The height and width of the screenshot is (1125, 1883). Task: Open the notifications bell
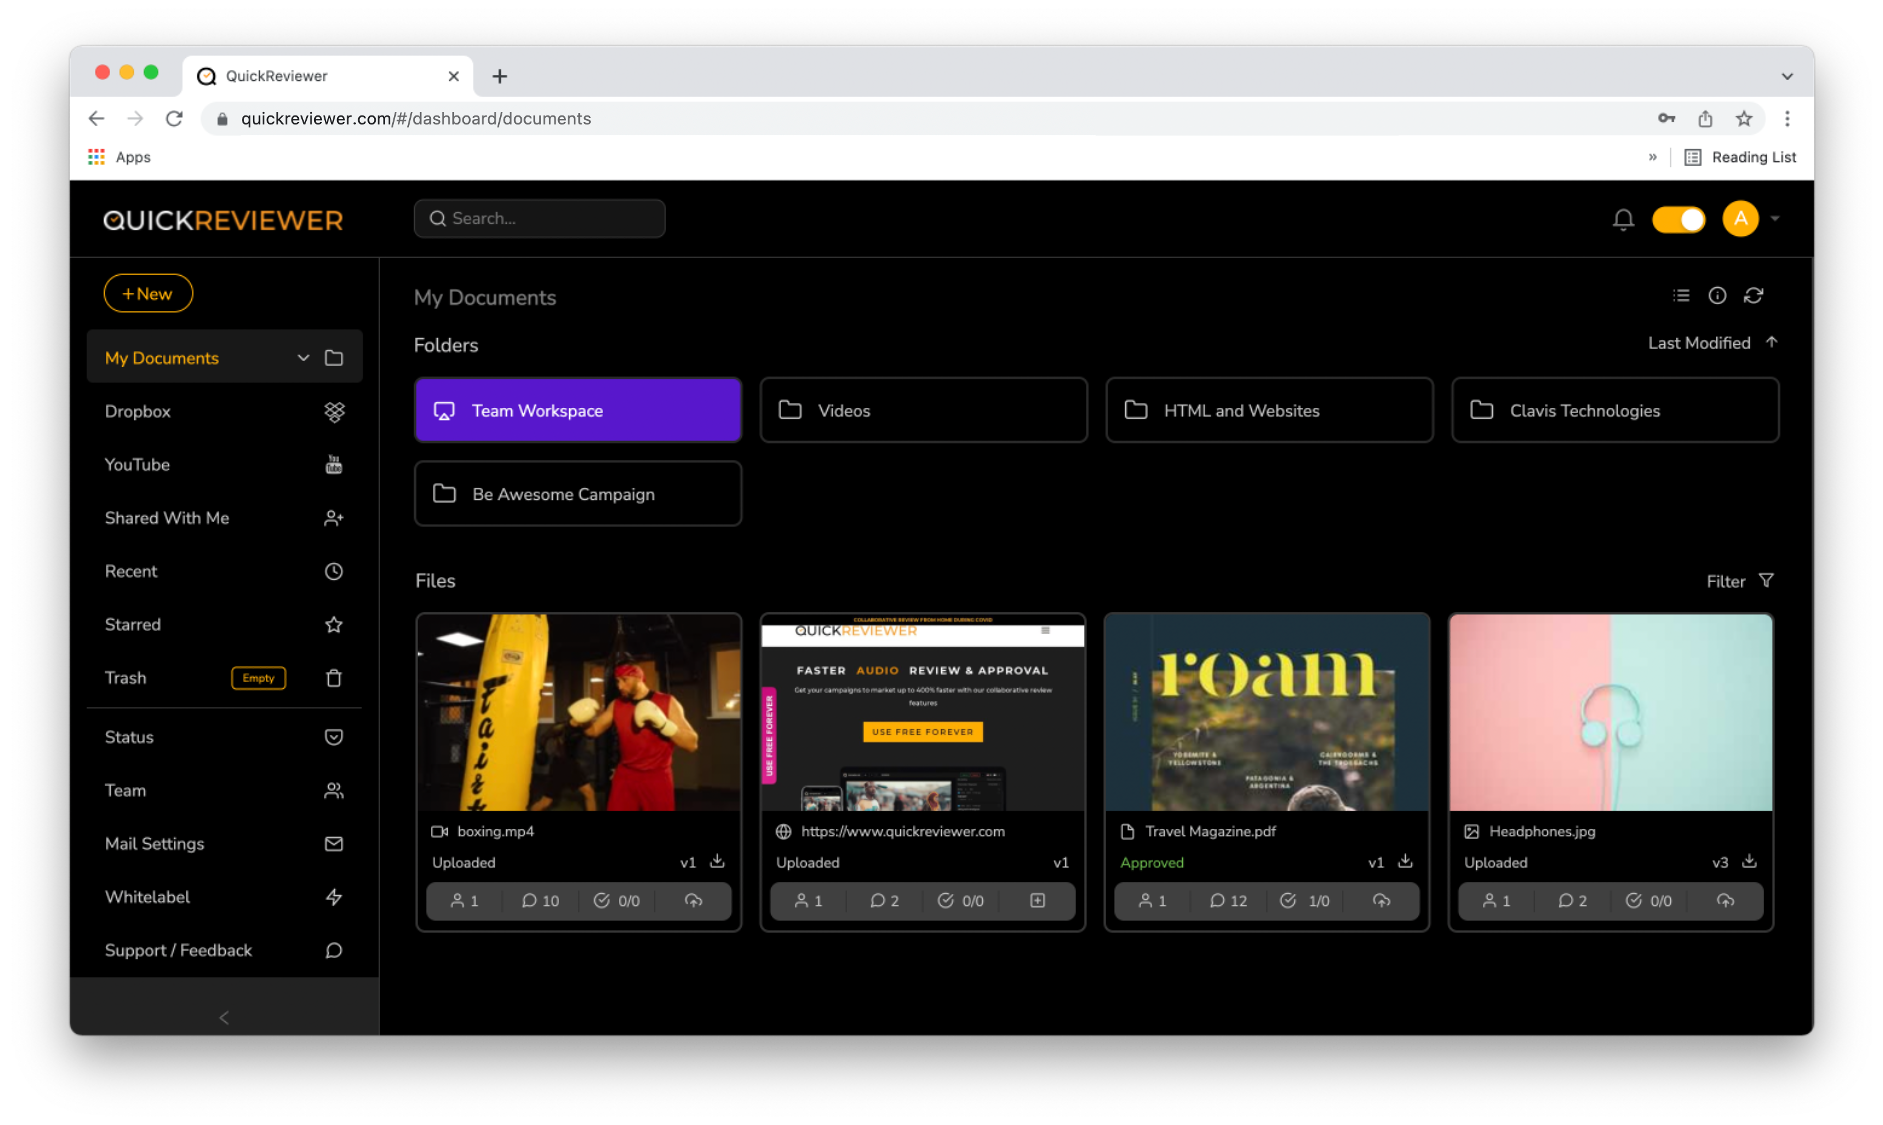click(1623, 219)
